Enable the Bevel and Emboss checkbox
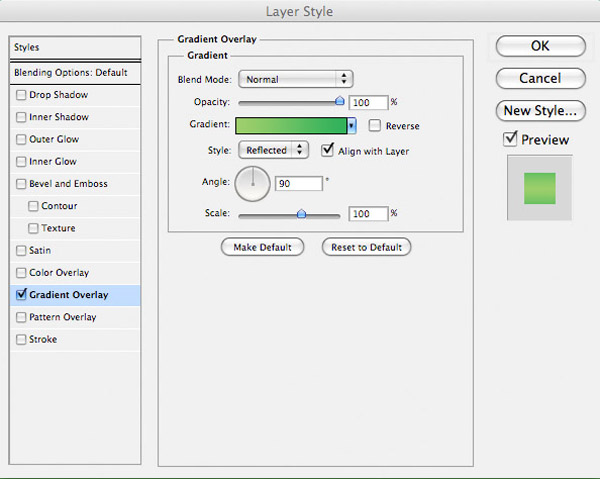The height and width of the screenshot is (479, 600). (x=21, y=184)
